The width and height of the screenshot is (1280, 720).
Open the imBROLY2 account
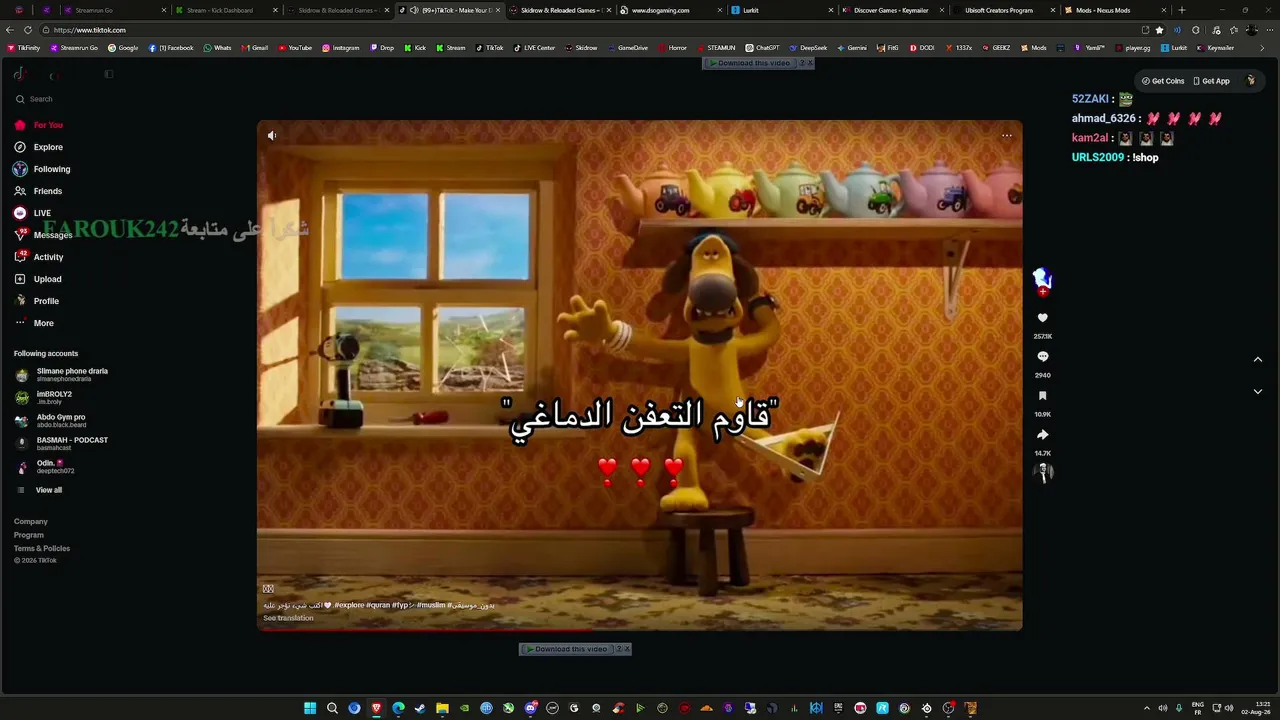point(44,398)
